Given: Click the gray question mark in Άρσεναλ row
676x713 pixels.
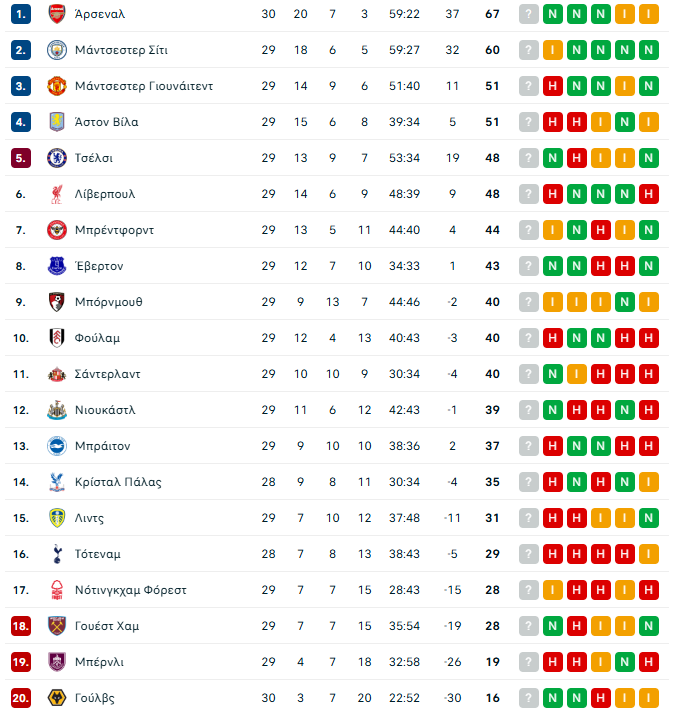Looking at the screenshot, I should [x=528, y=14].
